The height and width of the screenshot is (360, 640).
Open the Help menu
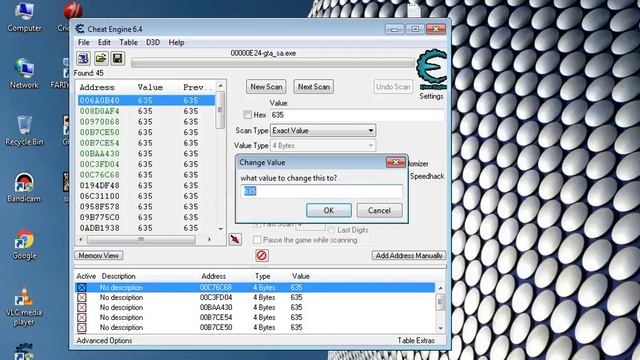tap(176, 42)
